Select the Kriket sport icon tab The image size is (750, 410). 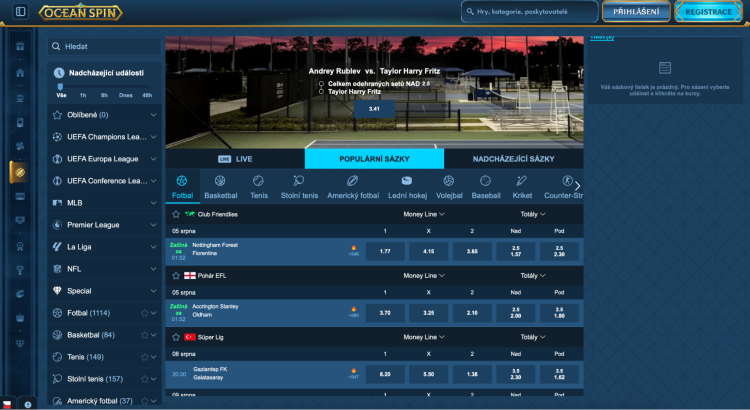pos(522,187)
